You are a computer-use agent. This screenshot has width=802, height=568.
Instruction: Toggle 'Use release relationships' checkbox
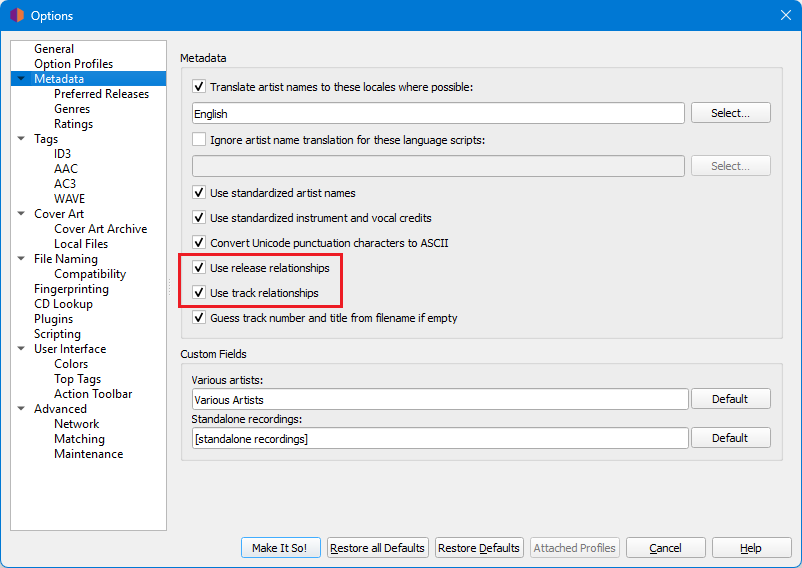[199, 268]
